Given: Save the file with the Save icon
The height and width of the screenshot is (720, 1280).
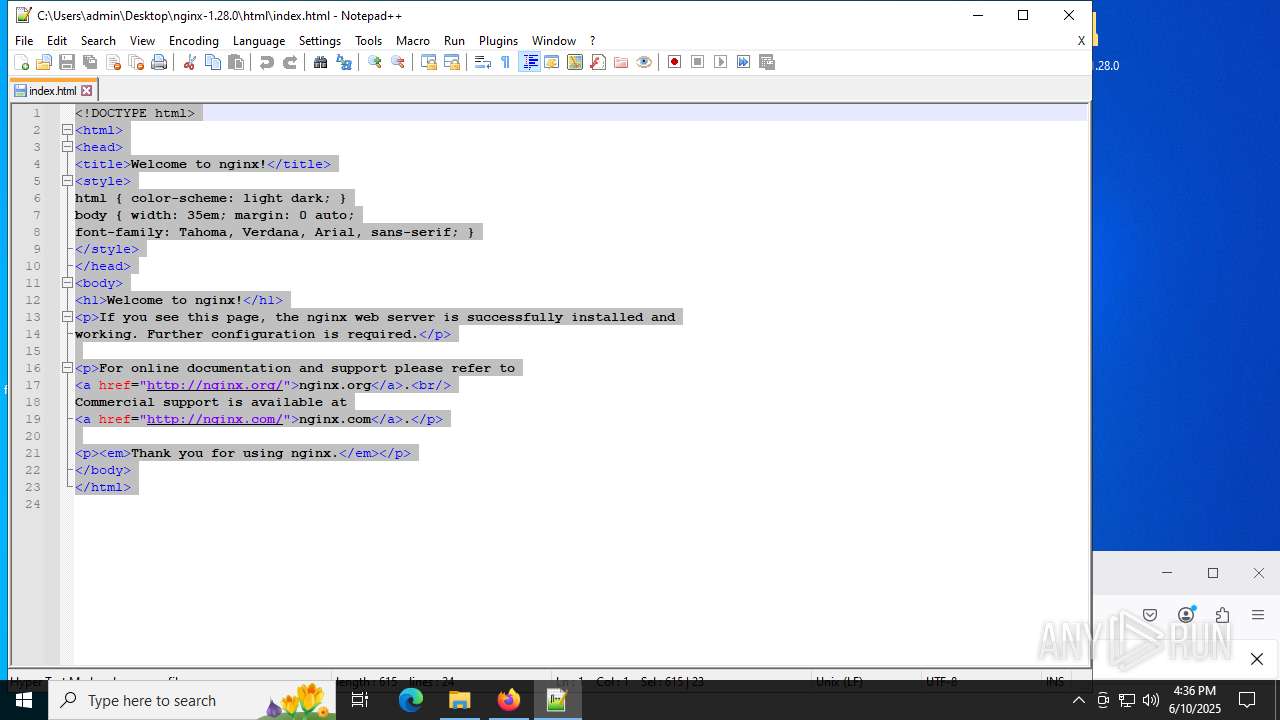Looking at the screenshot, I should click(67, 62).
